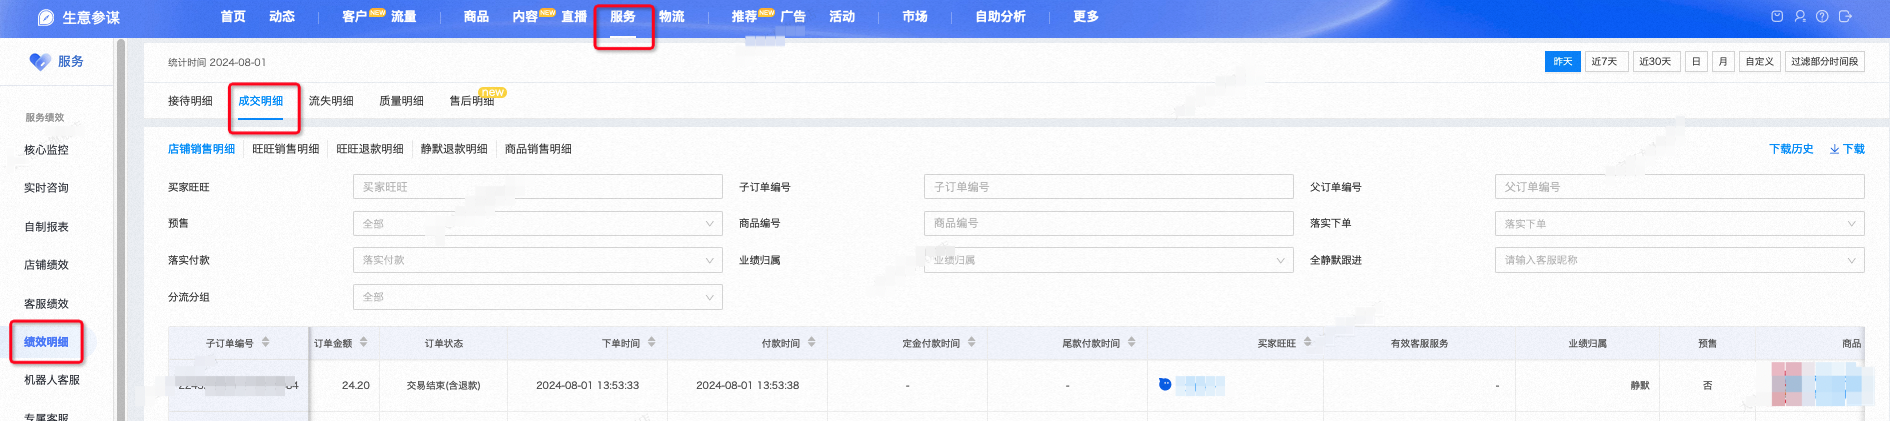Select 旺旺销售明细 sub-tab
1890x421 pixels.
coord(286,149)
